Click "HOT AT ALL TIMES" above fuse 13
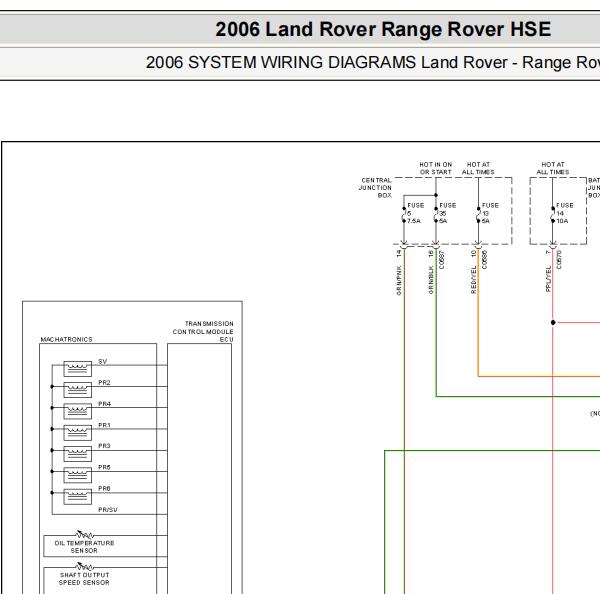Viewport: 600px width, 594px height. (x=478, y=168)
